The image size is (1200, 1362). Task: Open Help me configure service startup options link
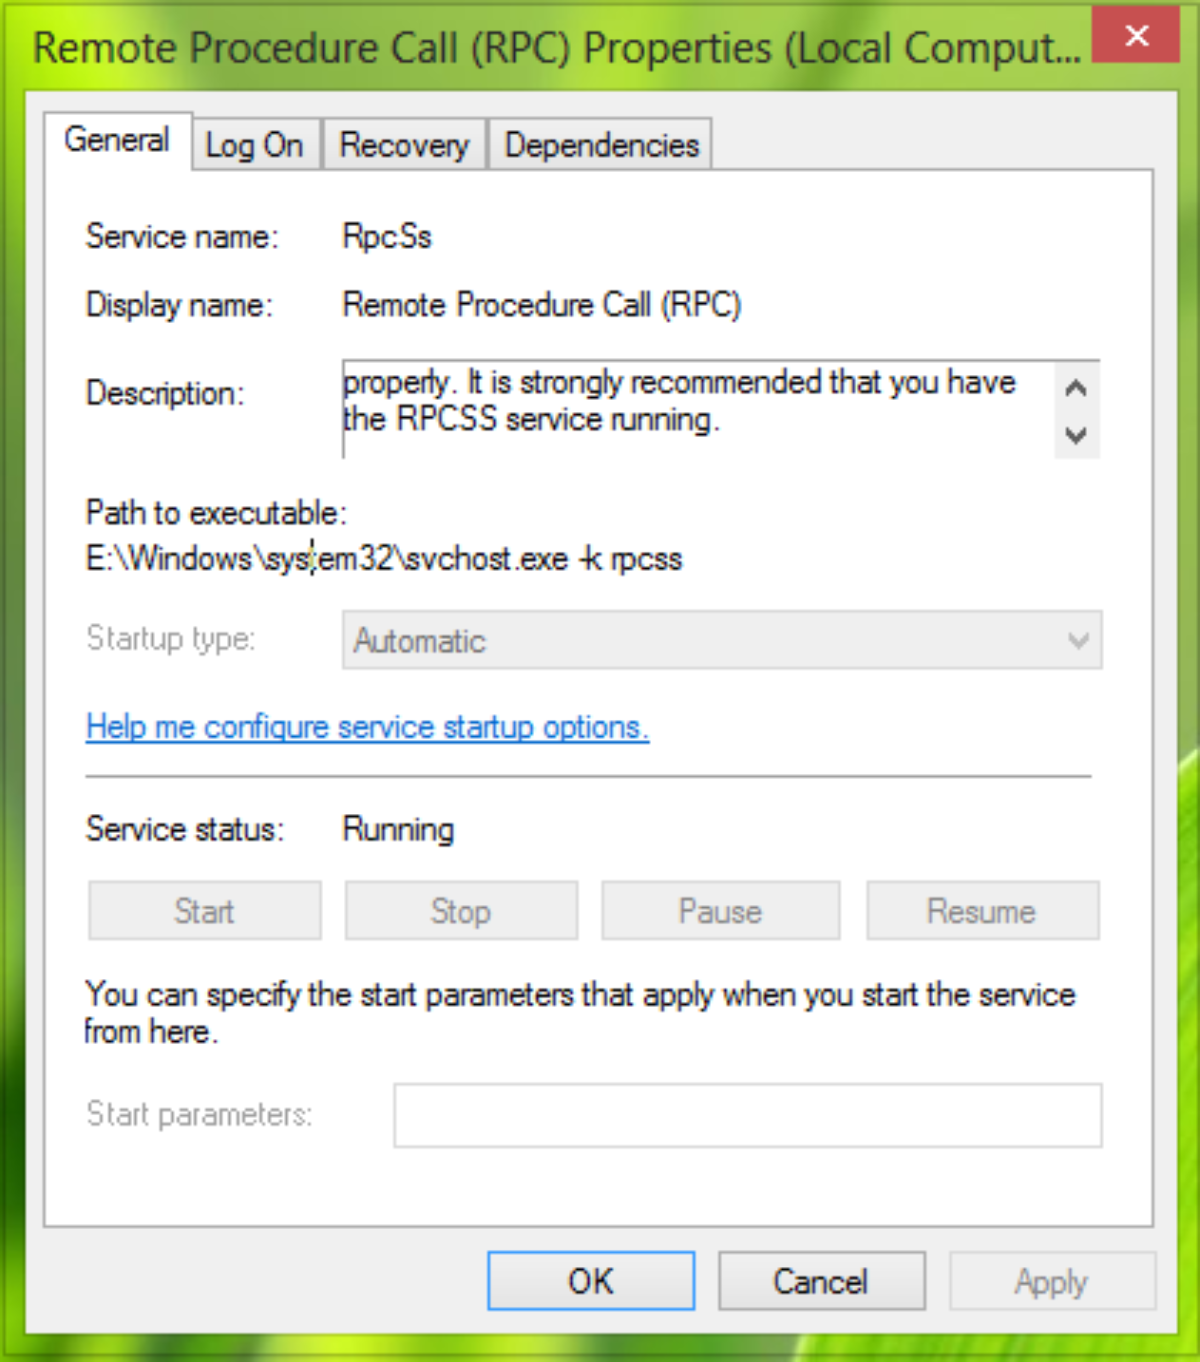click(367, 727)
